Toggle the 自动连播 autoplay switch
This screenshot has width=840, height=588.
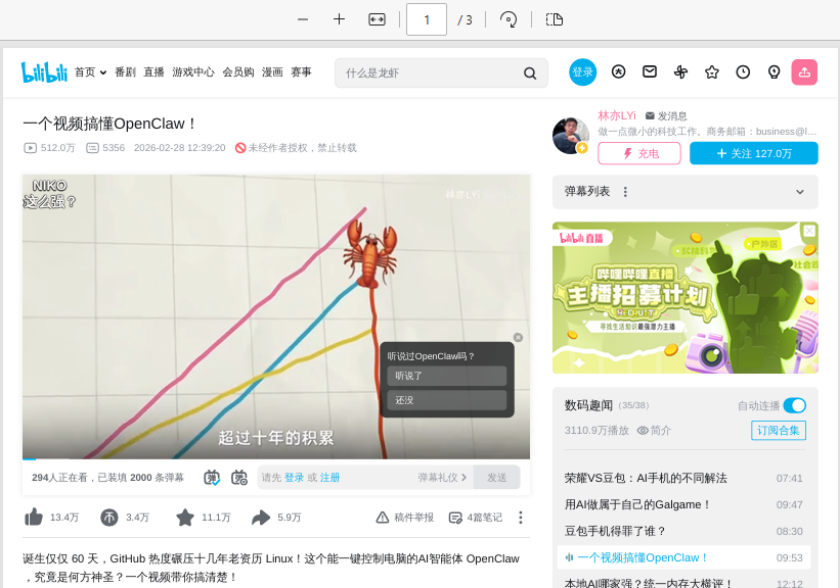[794, 405]
